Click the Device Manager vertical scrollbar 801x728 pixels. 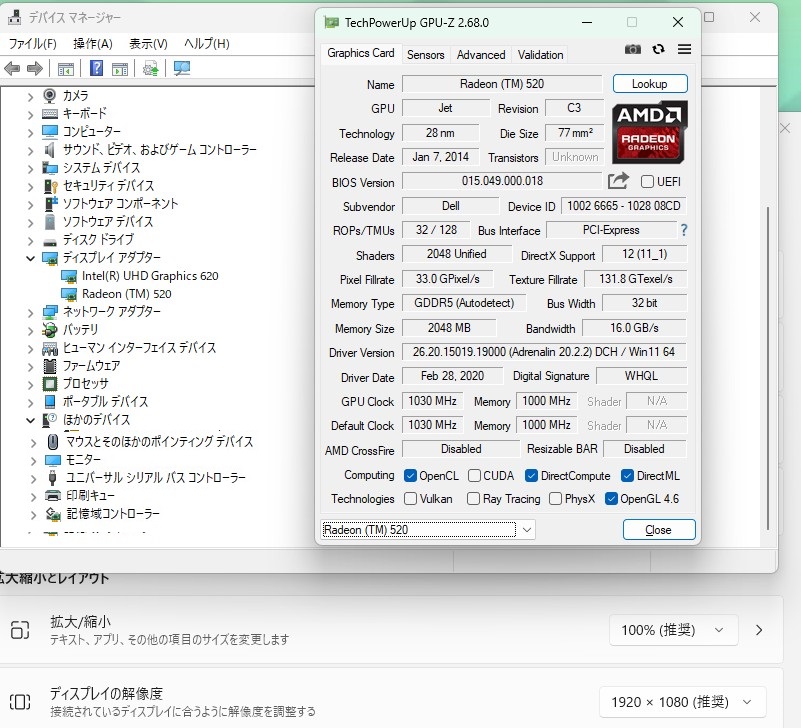pos(767,368)
